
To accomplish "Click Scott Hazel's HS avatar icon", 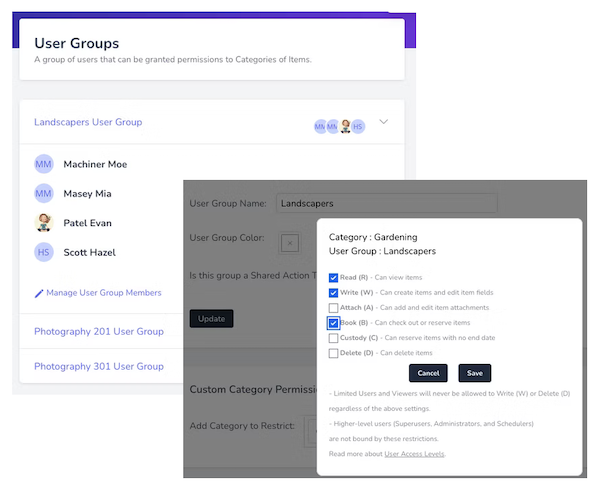I will point(44,252).
